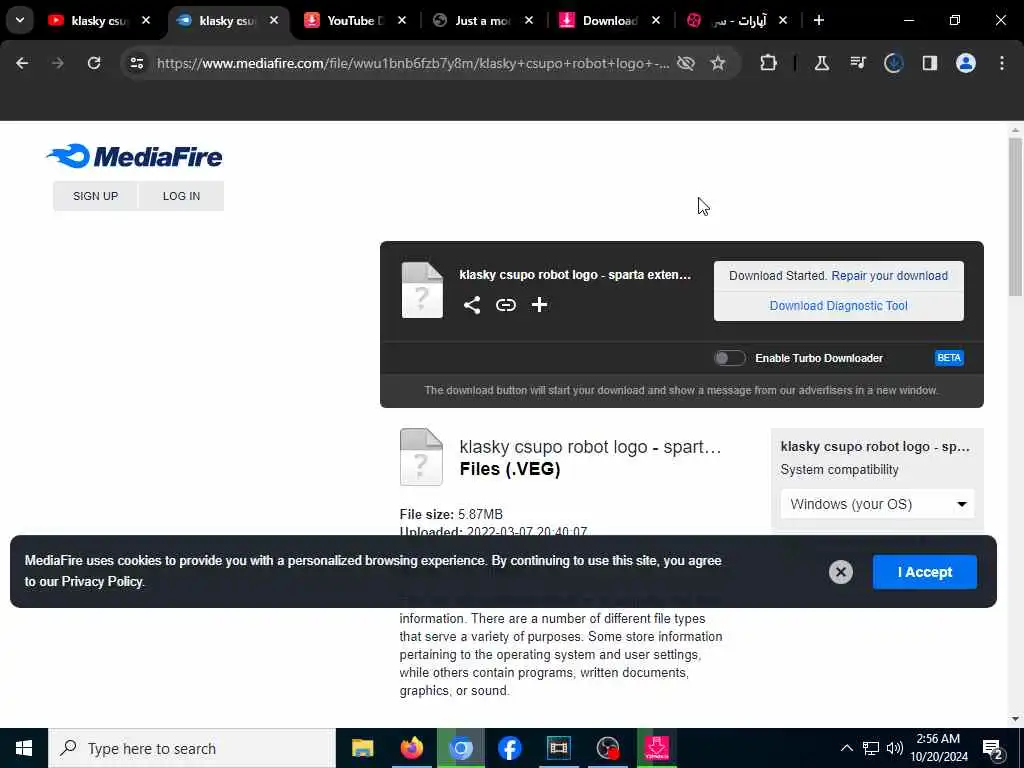Open tab search dropdown arrow

tap(20, 20)
